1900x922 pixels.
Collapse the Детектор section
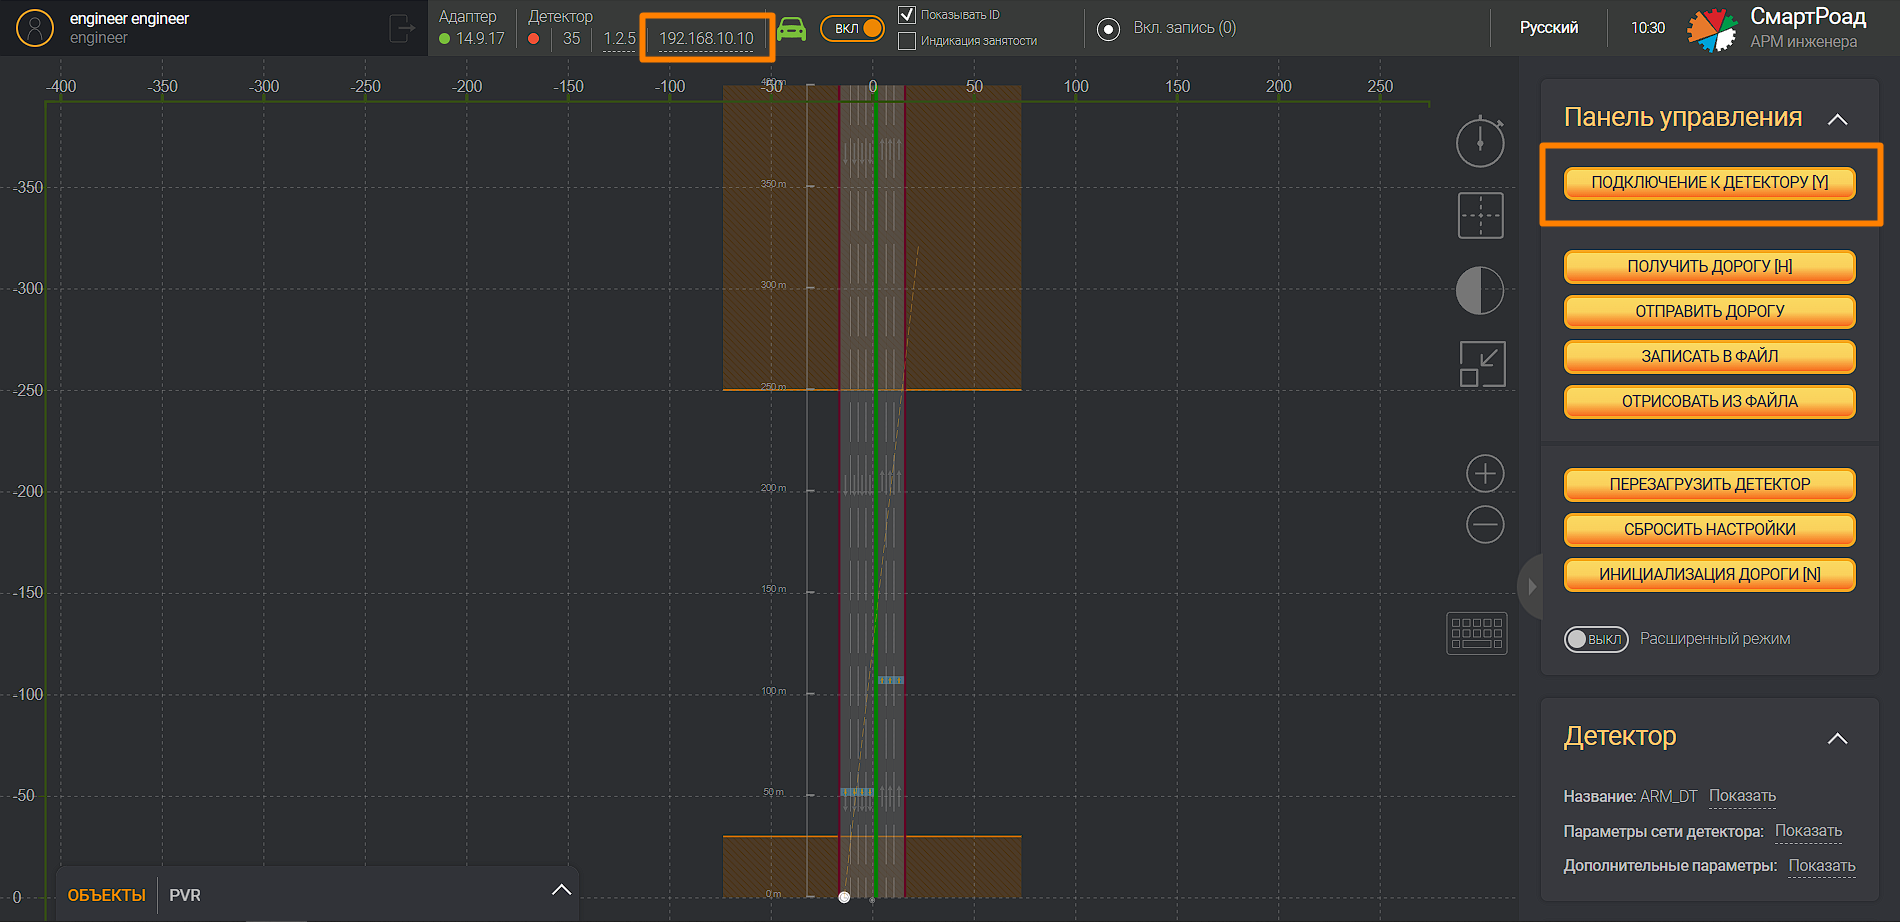(x=1839, y=738)
